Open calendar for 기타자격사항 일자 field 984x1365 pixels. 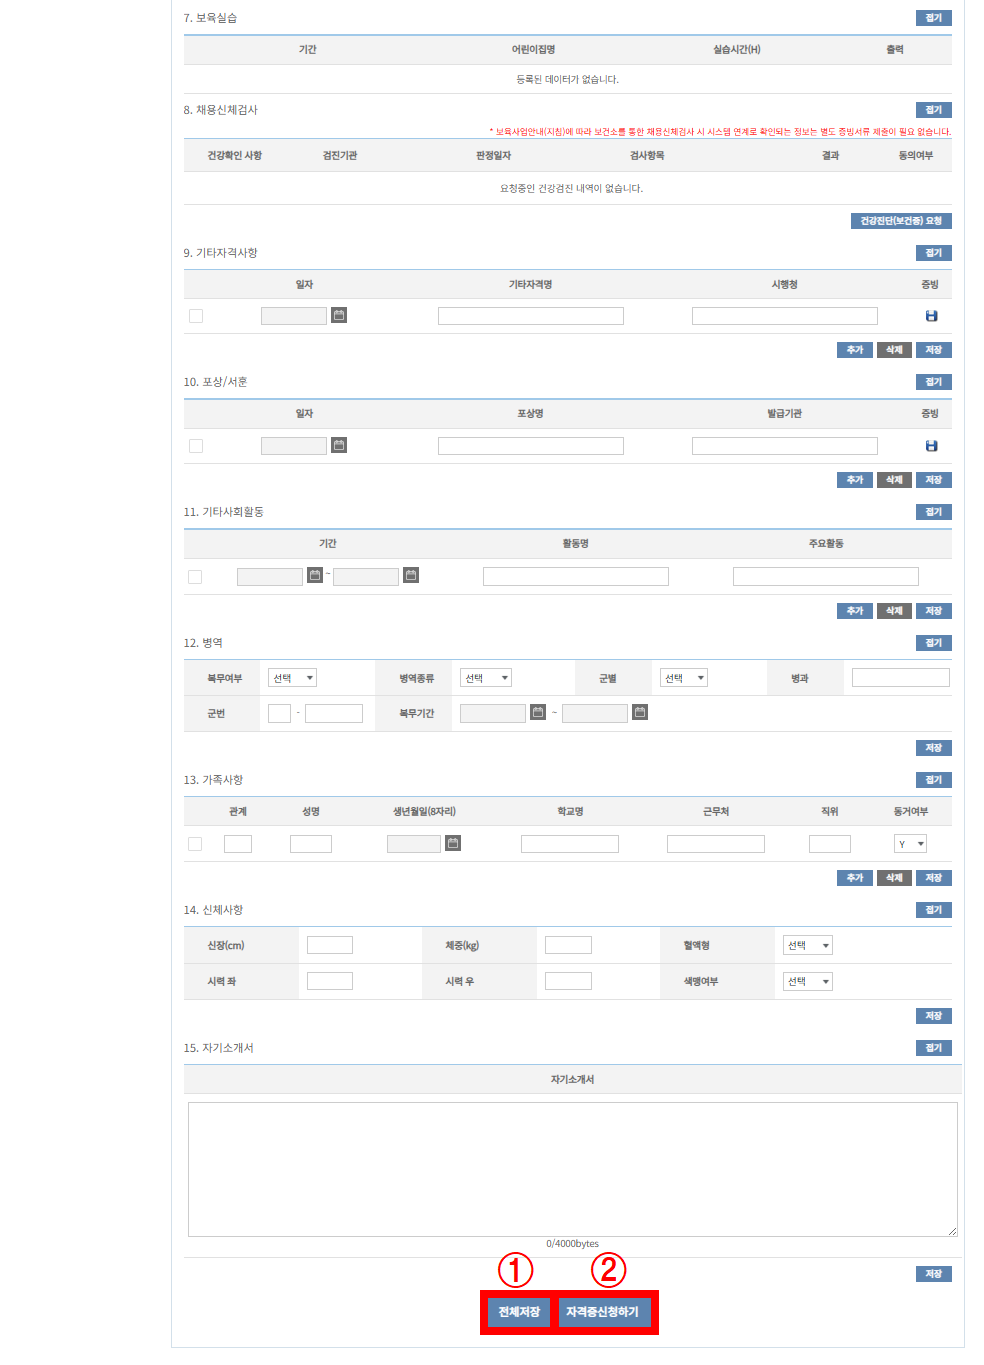coord(339,315)
